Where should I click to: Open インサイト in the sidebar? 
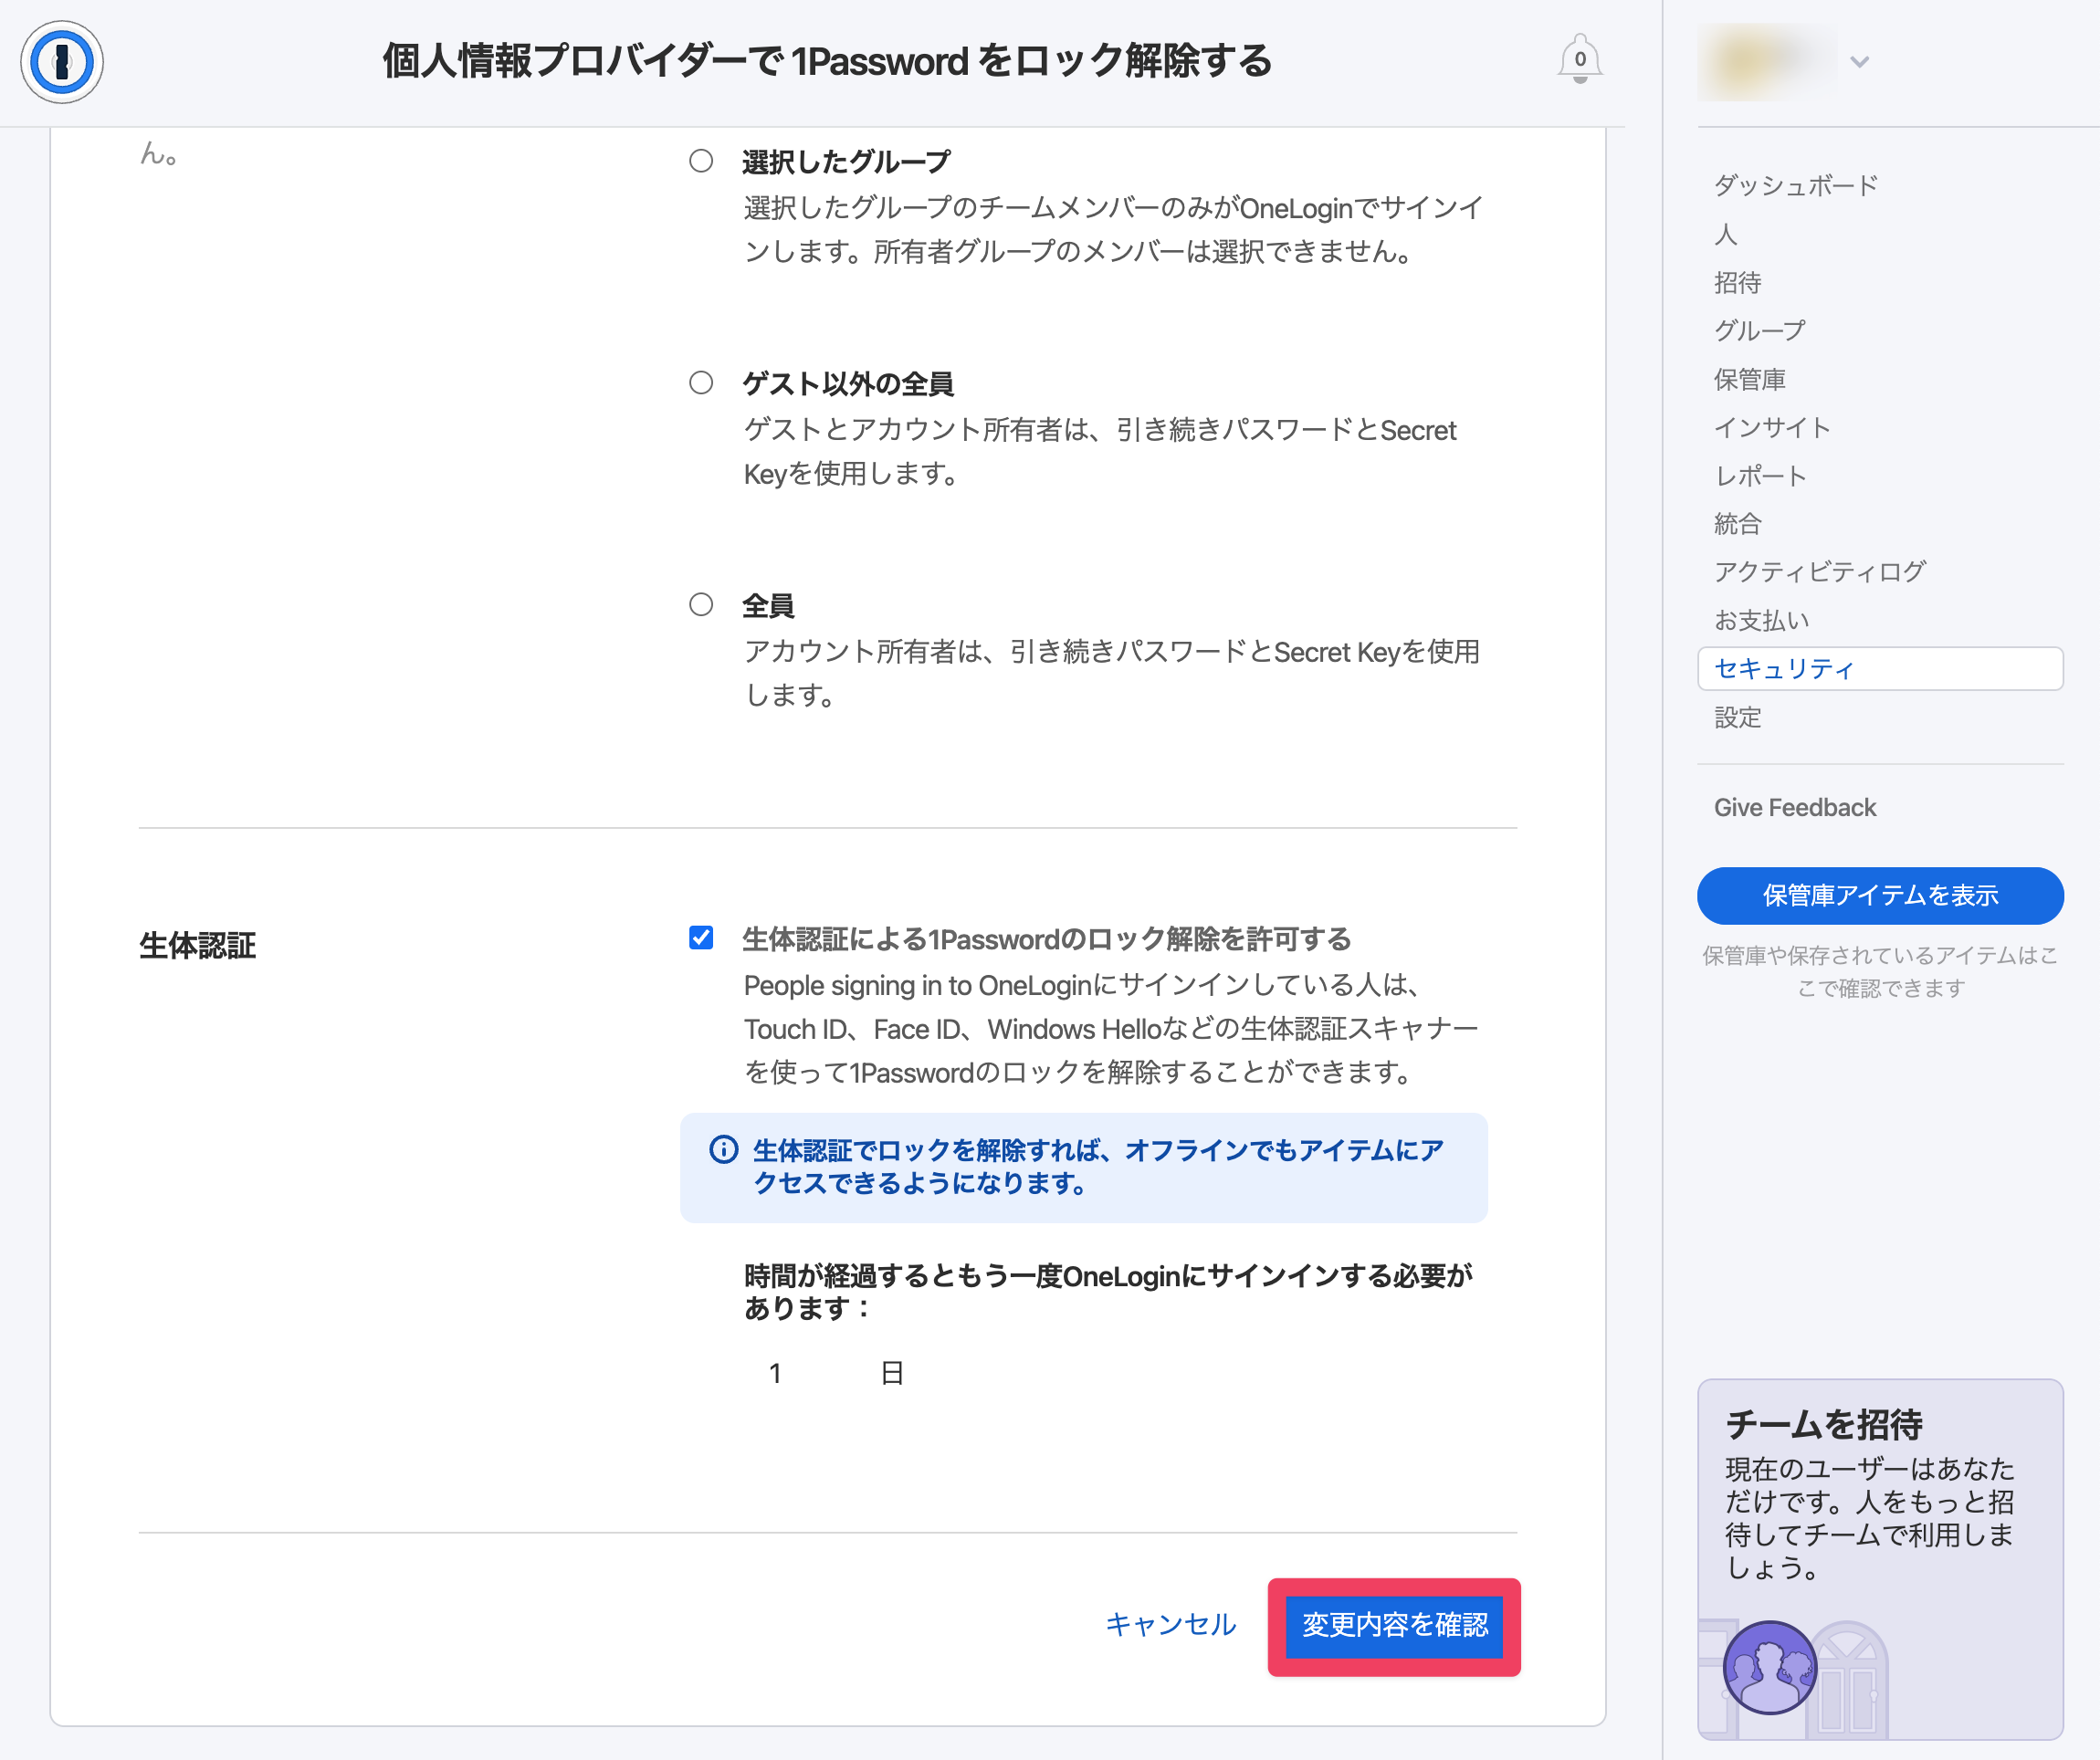1772,427
